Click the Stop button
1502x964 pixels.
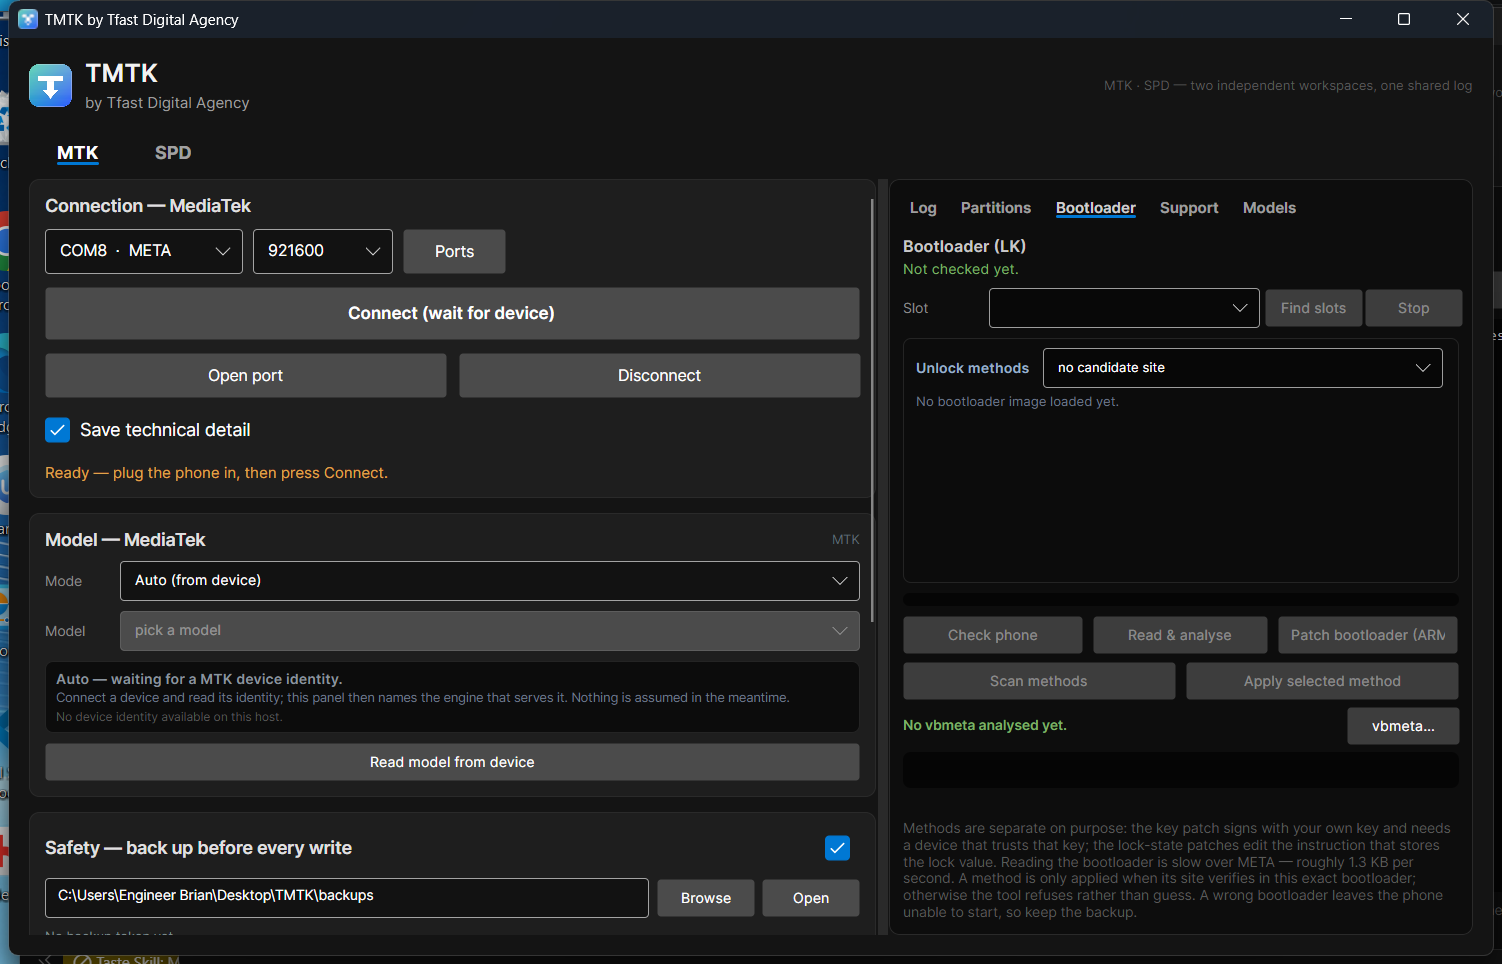click(x=1414, y=308)
